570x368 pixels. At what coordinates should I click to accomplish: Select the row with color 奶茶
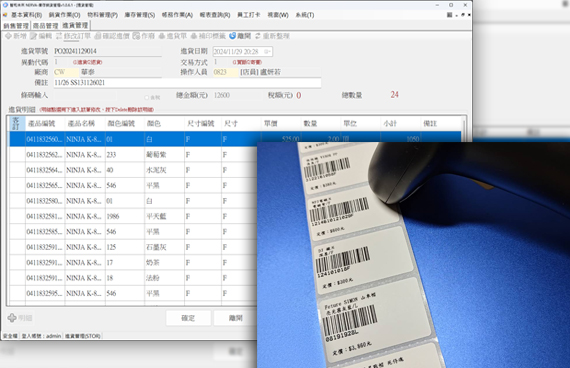pyautogui.click(x=133, y=263)
